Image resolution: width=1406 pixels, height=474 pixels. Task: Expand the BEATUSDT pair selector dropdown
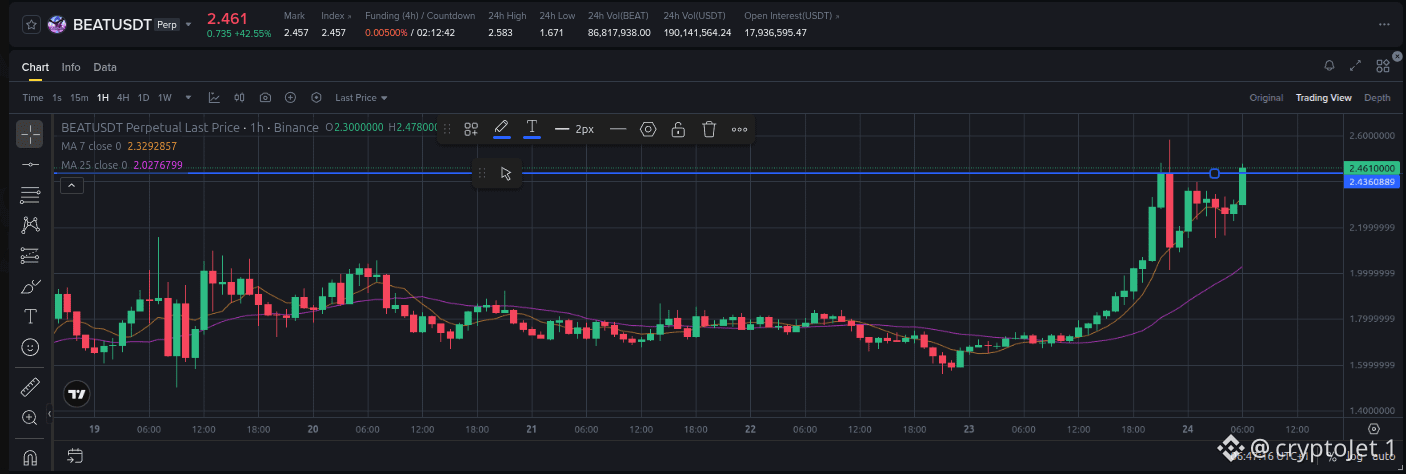click(188, 24)
